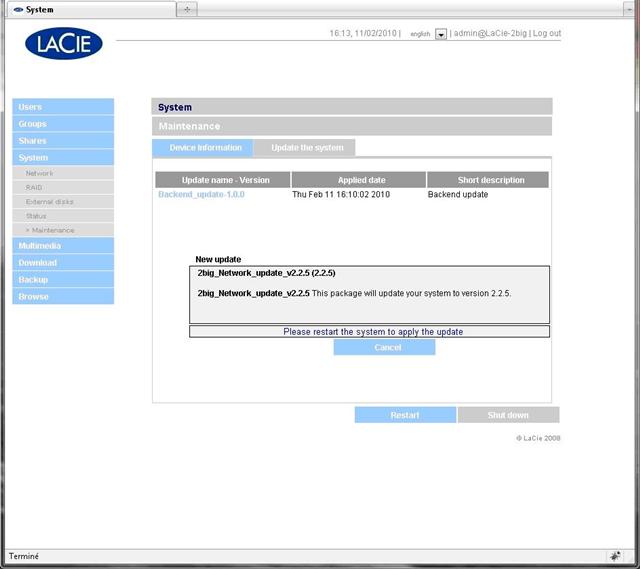Select RAID under System menu
Screen dimensions: 640x569
[34, 187]
